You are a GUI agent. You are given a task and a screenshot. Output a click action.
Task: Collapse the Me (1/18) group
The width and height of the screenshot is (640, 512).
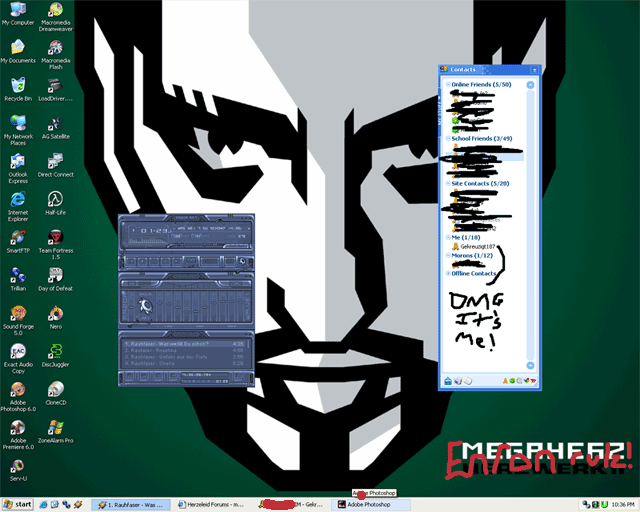click(x=448, y=238)
